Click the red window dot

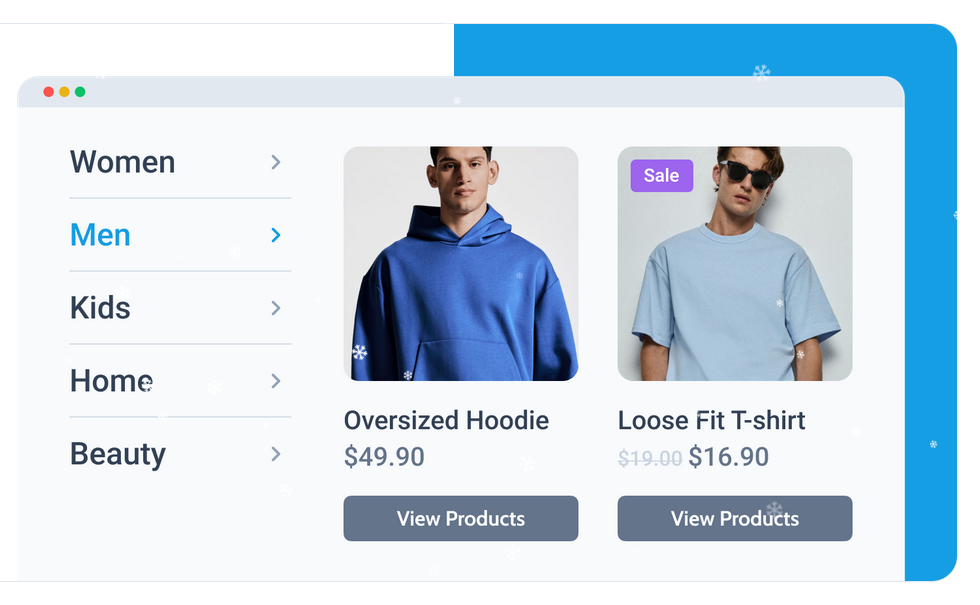(x=48, y=92)
